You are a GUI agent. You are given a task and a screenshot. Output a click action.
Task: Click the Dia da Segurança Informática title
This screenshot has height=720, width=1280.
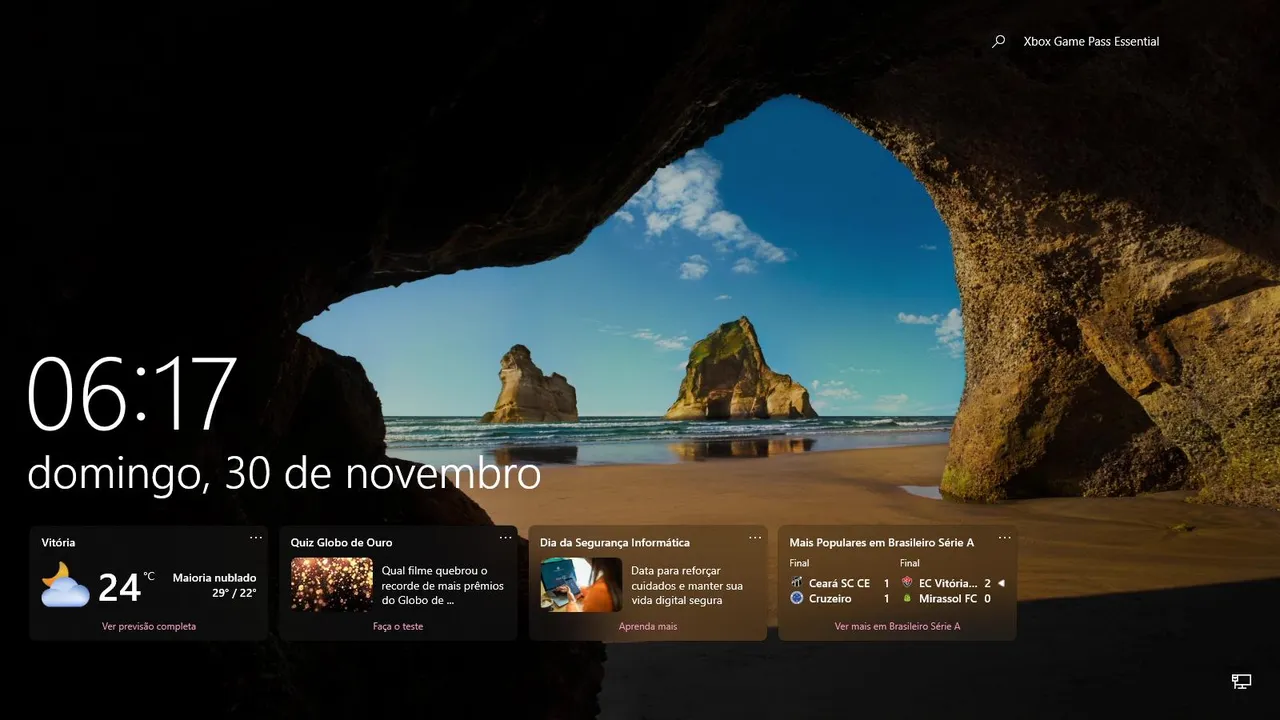pyautogui.click(x=615, y=543)
